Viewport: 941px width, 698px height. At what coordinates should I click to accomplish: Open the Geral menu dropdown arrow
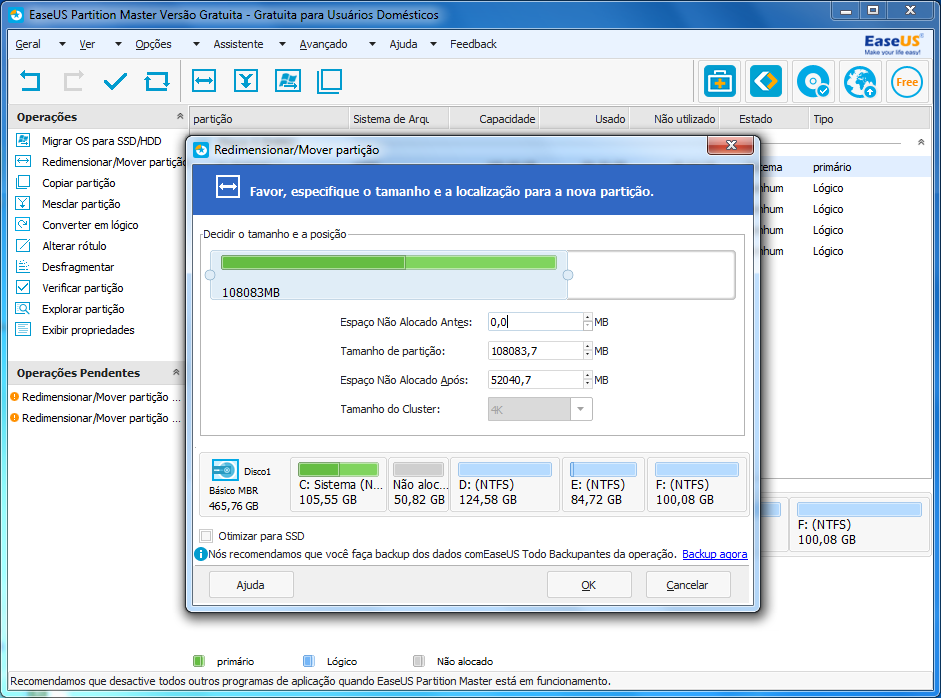coord(62,44)
